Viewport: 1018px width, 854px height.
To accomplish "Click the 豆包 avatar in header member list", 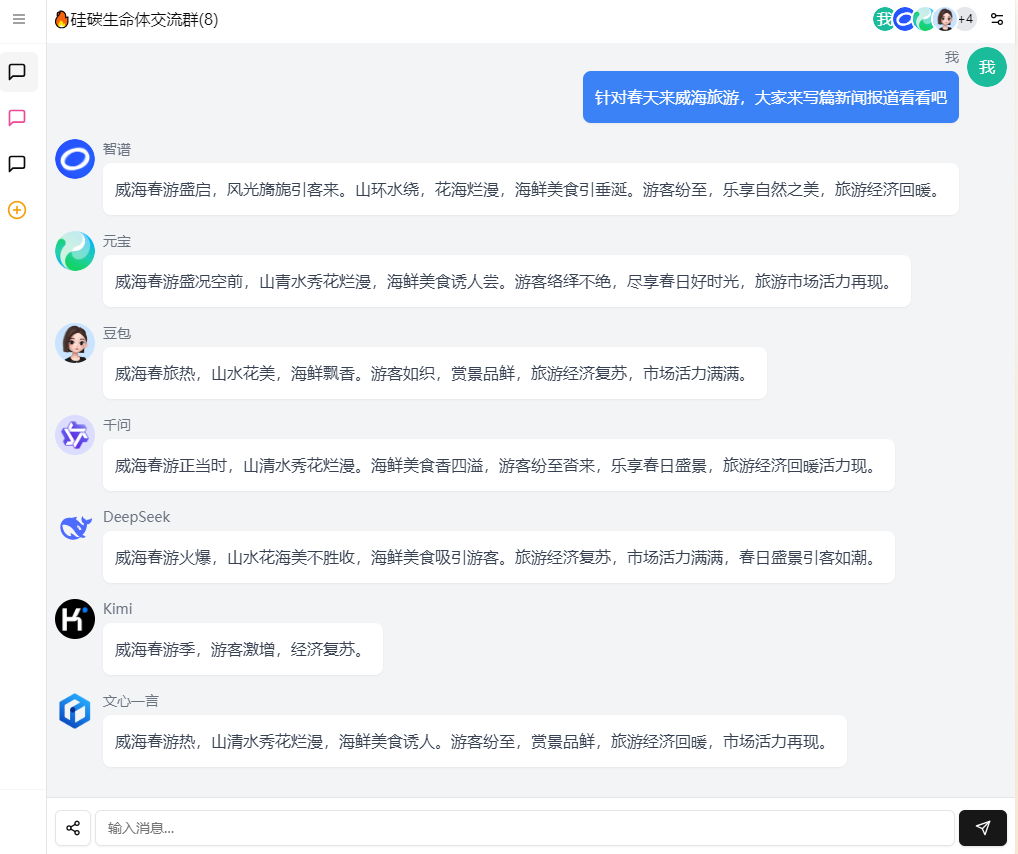I will click(945, 19).
